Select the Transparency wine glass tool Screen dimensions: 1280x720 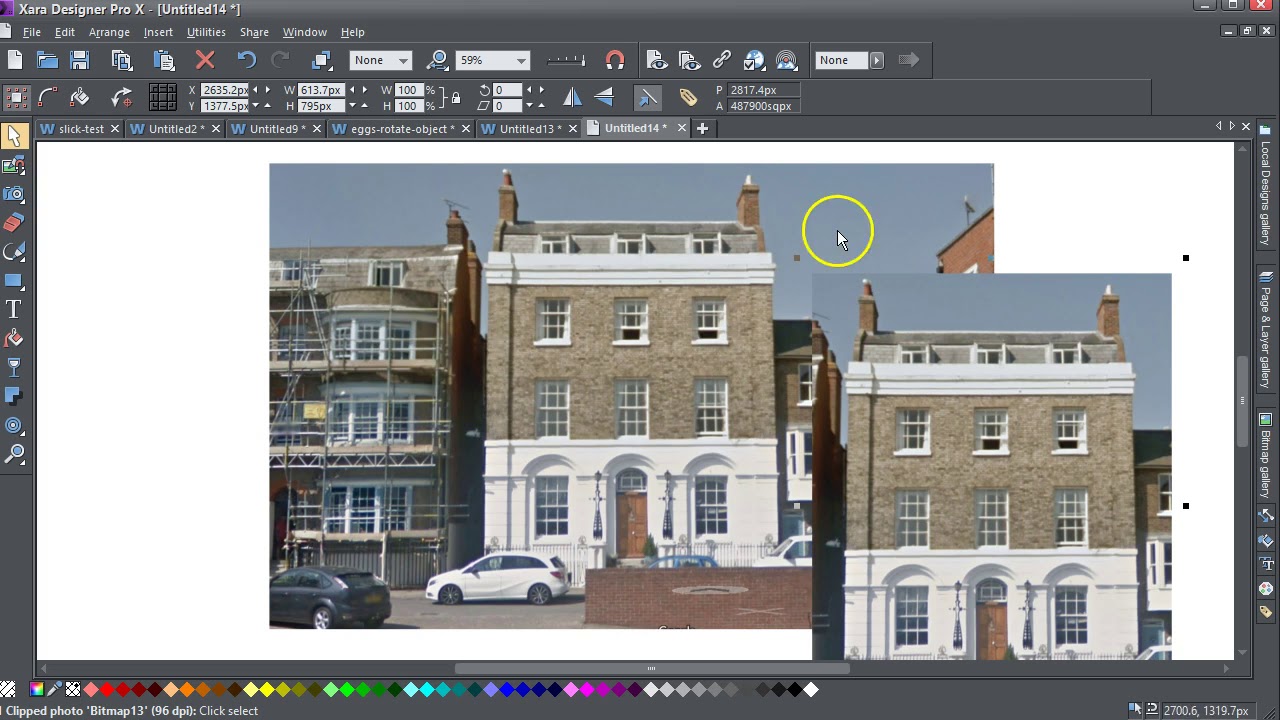coord(14,367)
